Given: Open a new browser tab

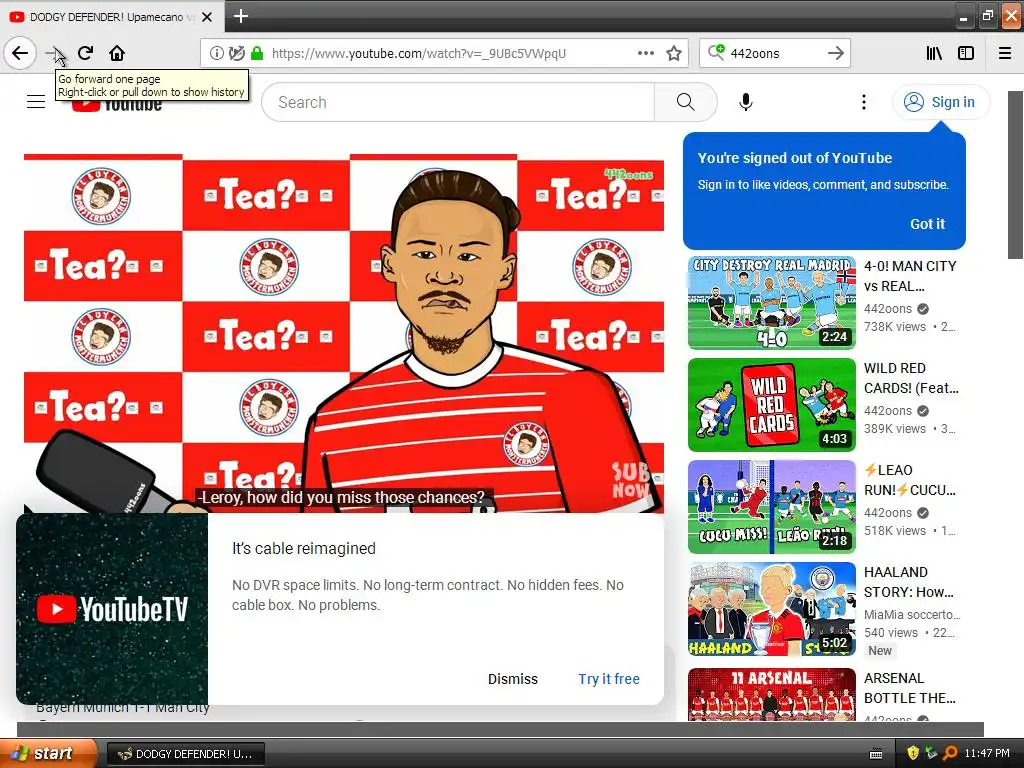Looking at the screenshot, I should pos(240,16).
